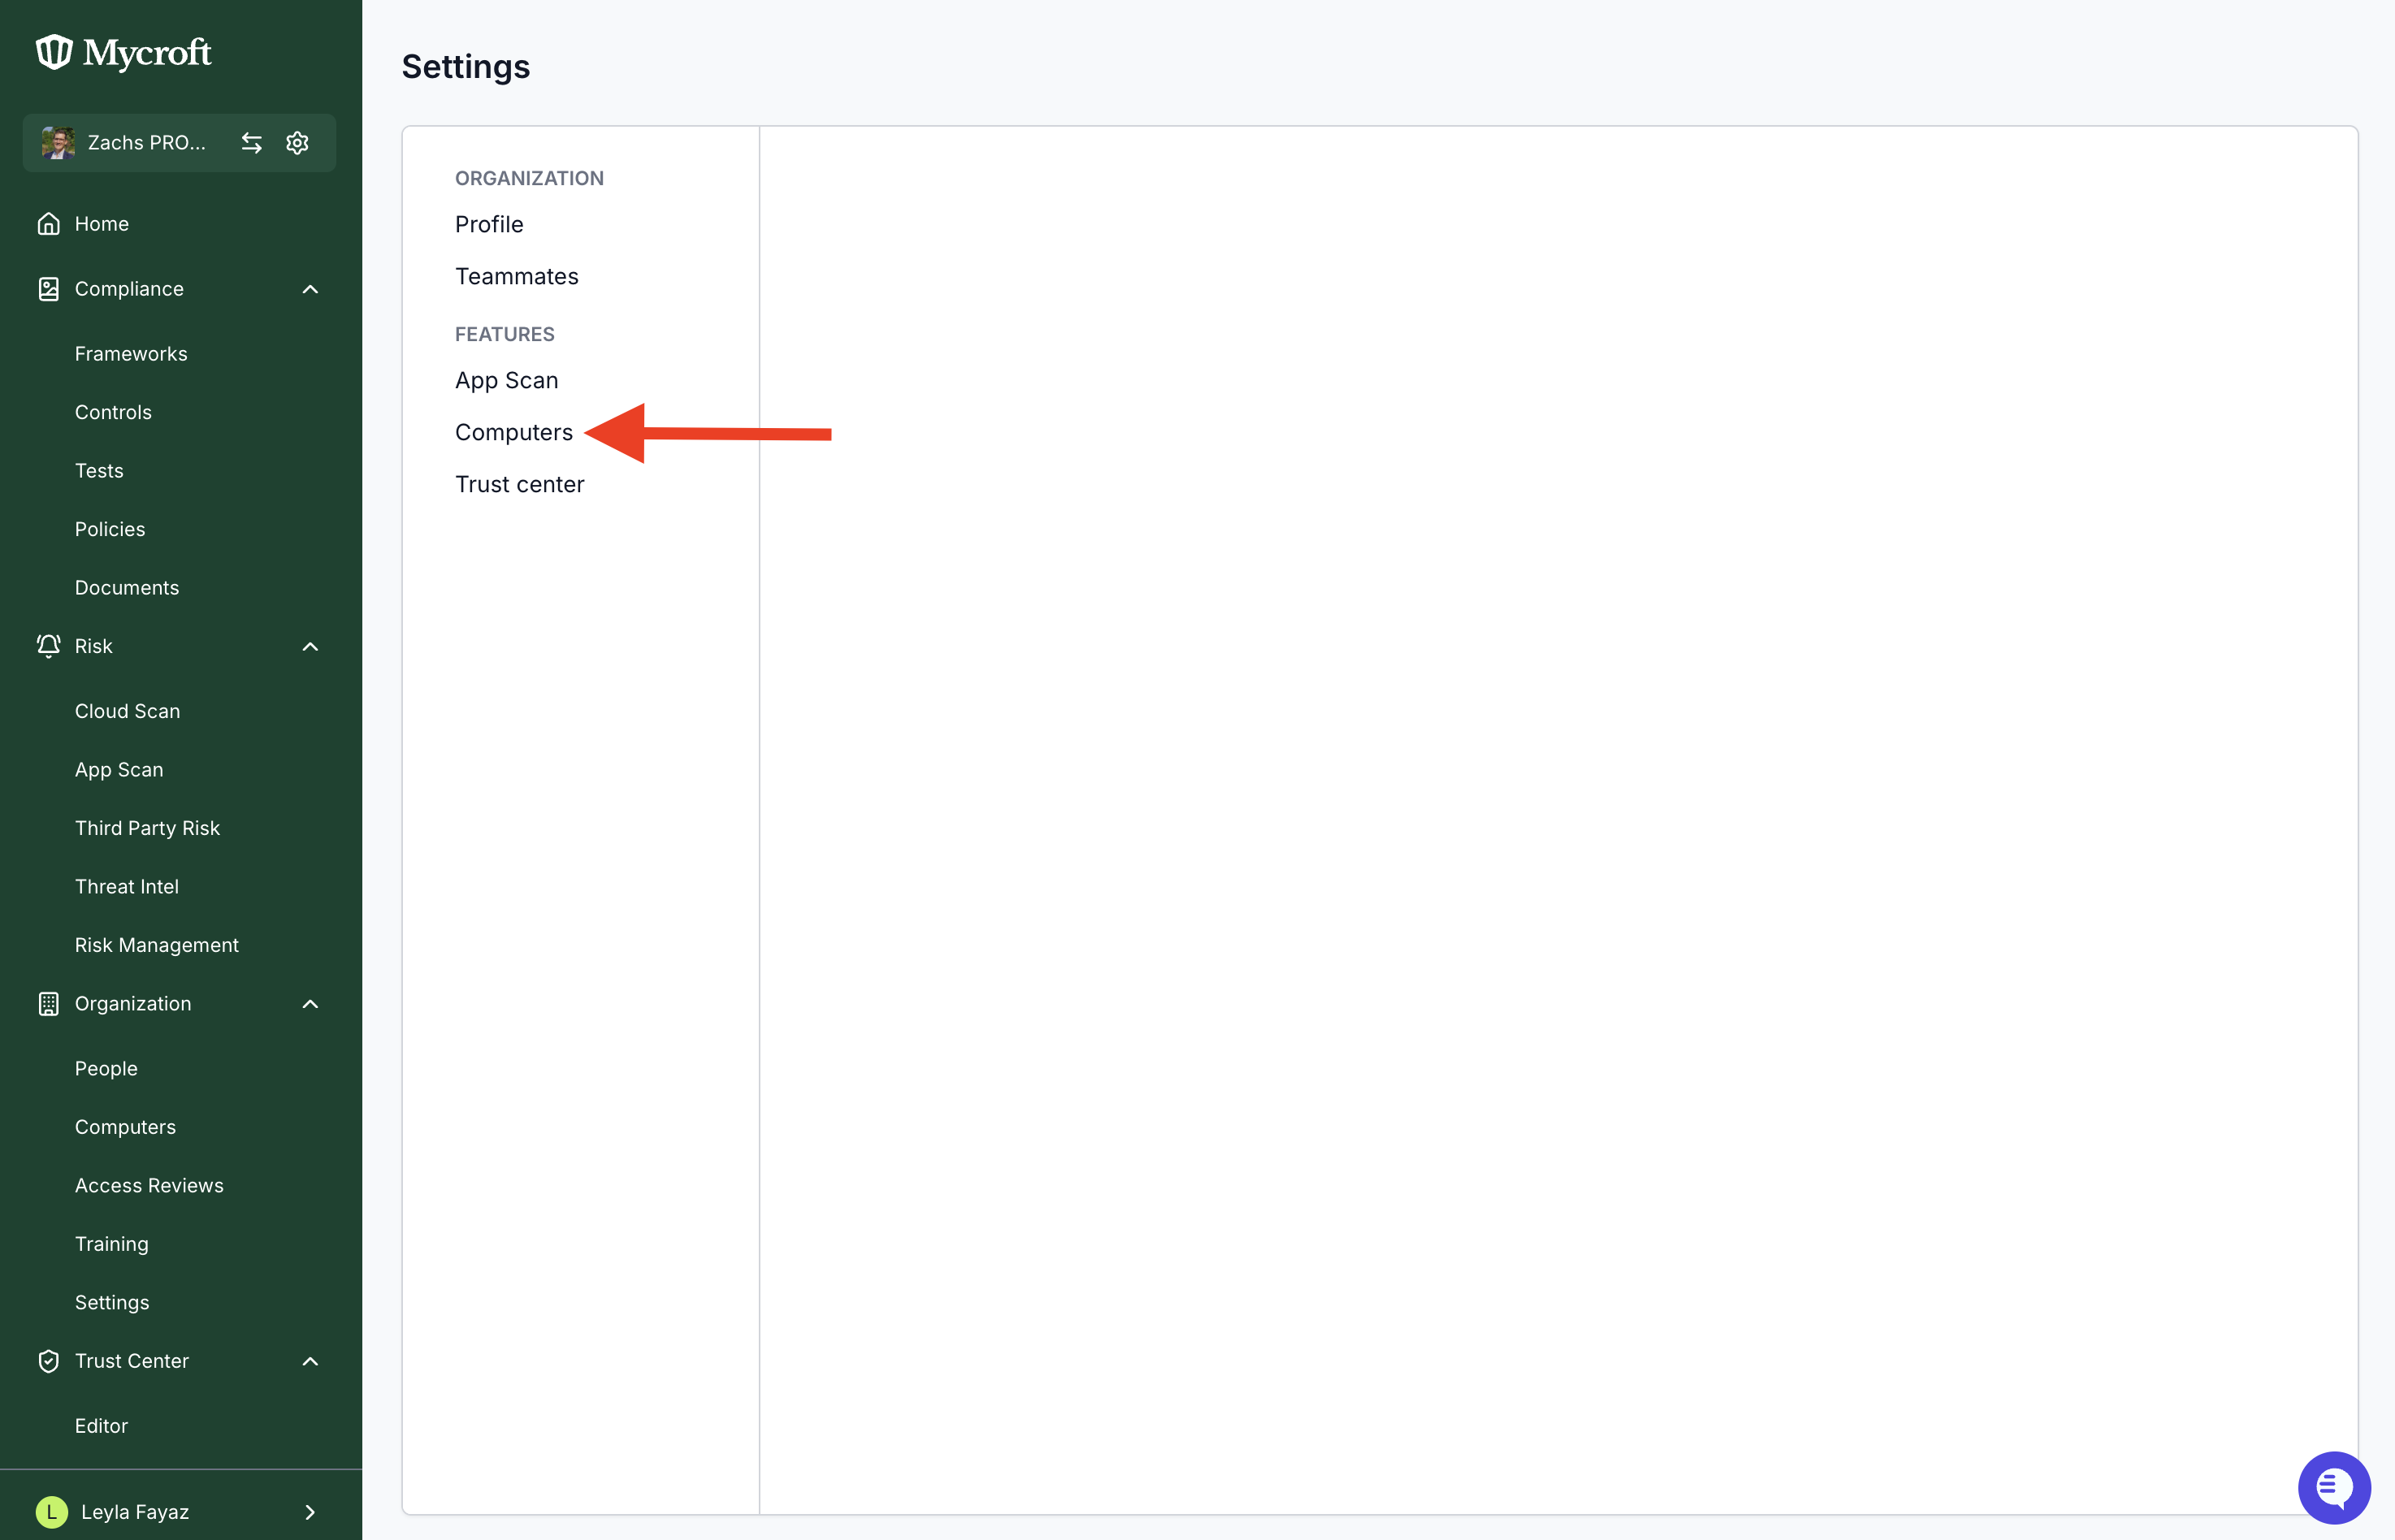Click the Leyla Fayaz avatar circle
The width and height of the screenshot is (2395, 1540).
pos(52,1512)
